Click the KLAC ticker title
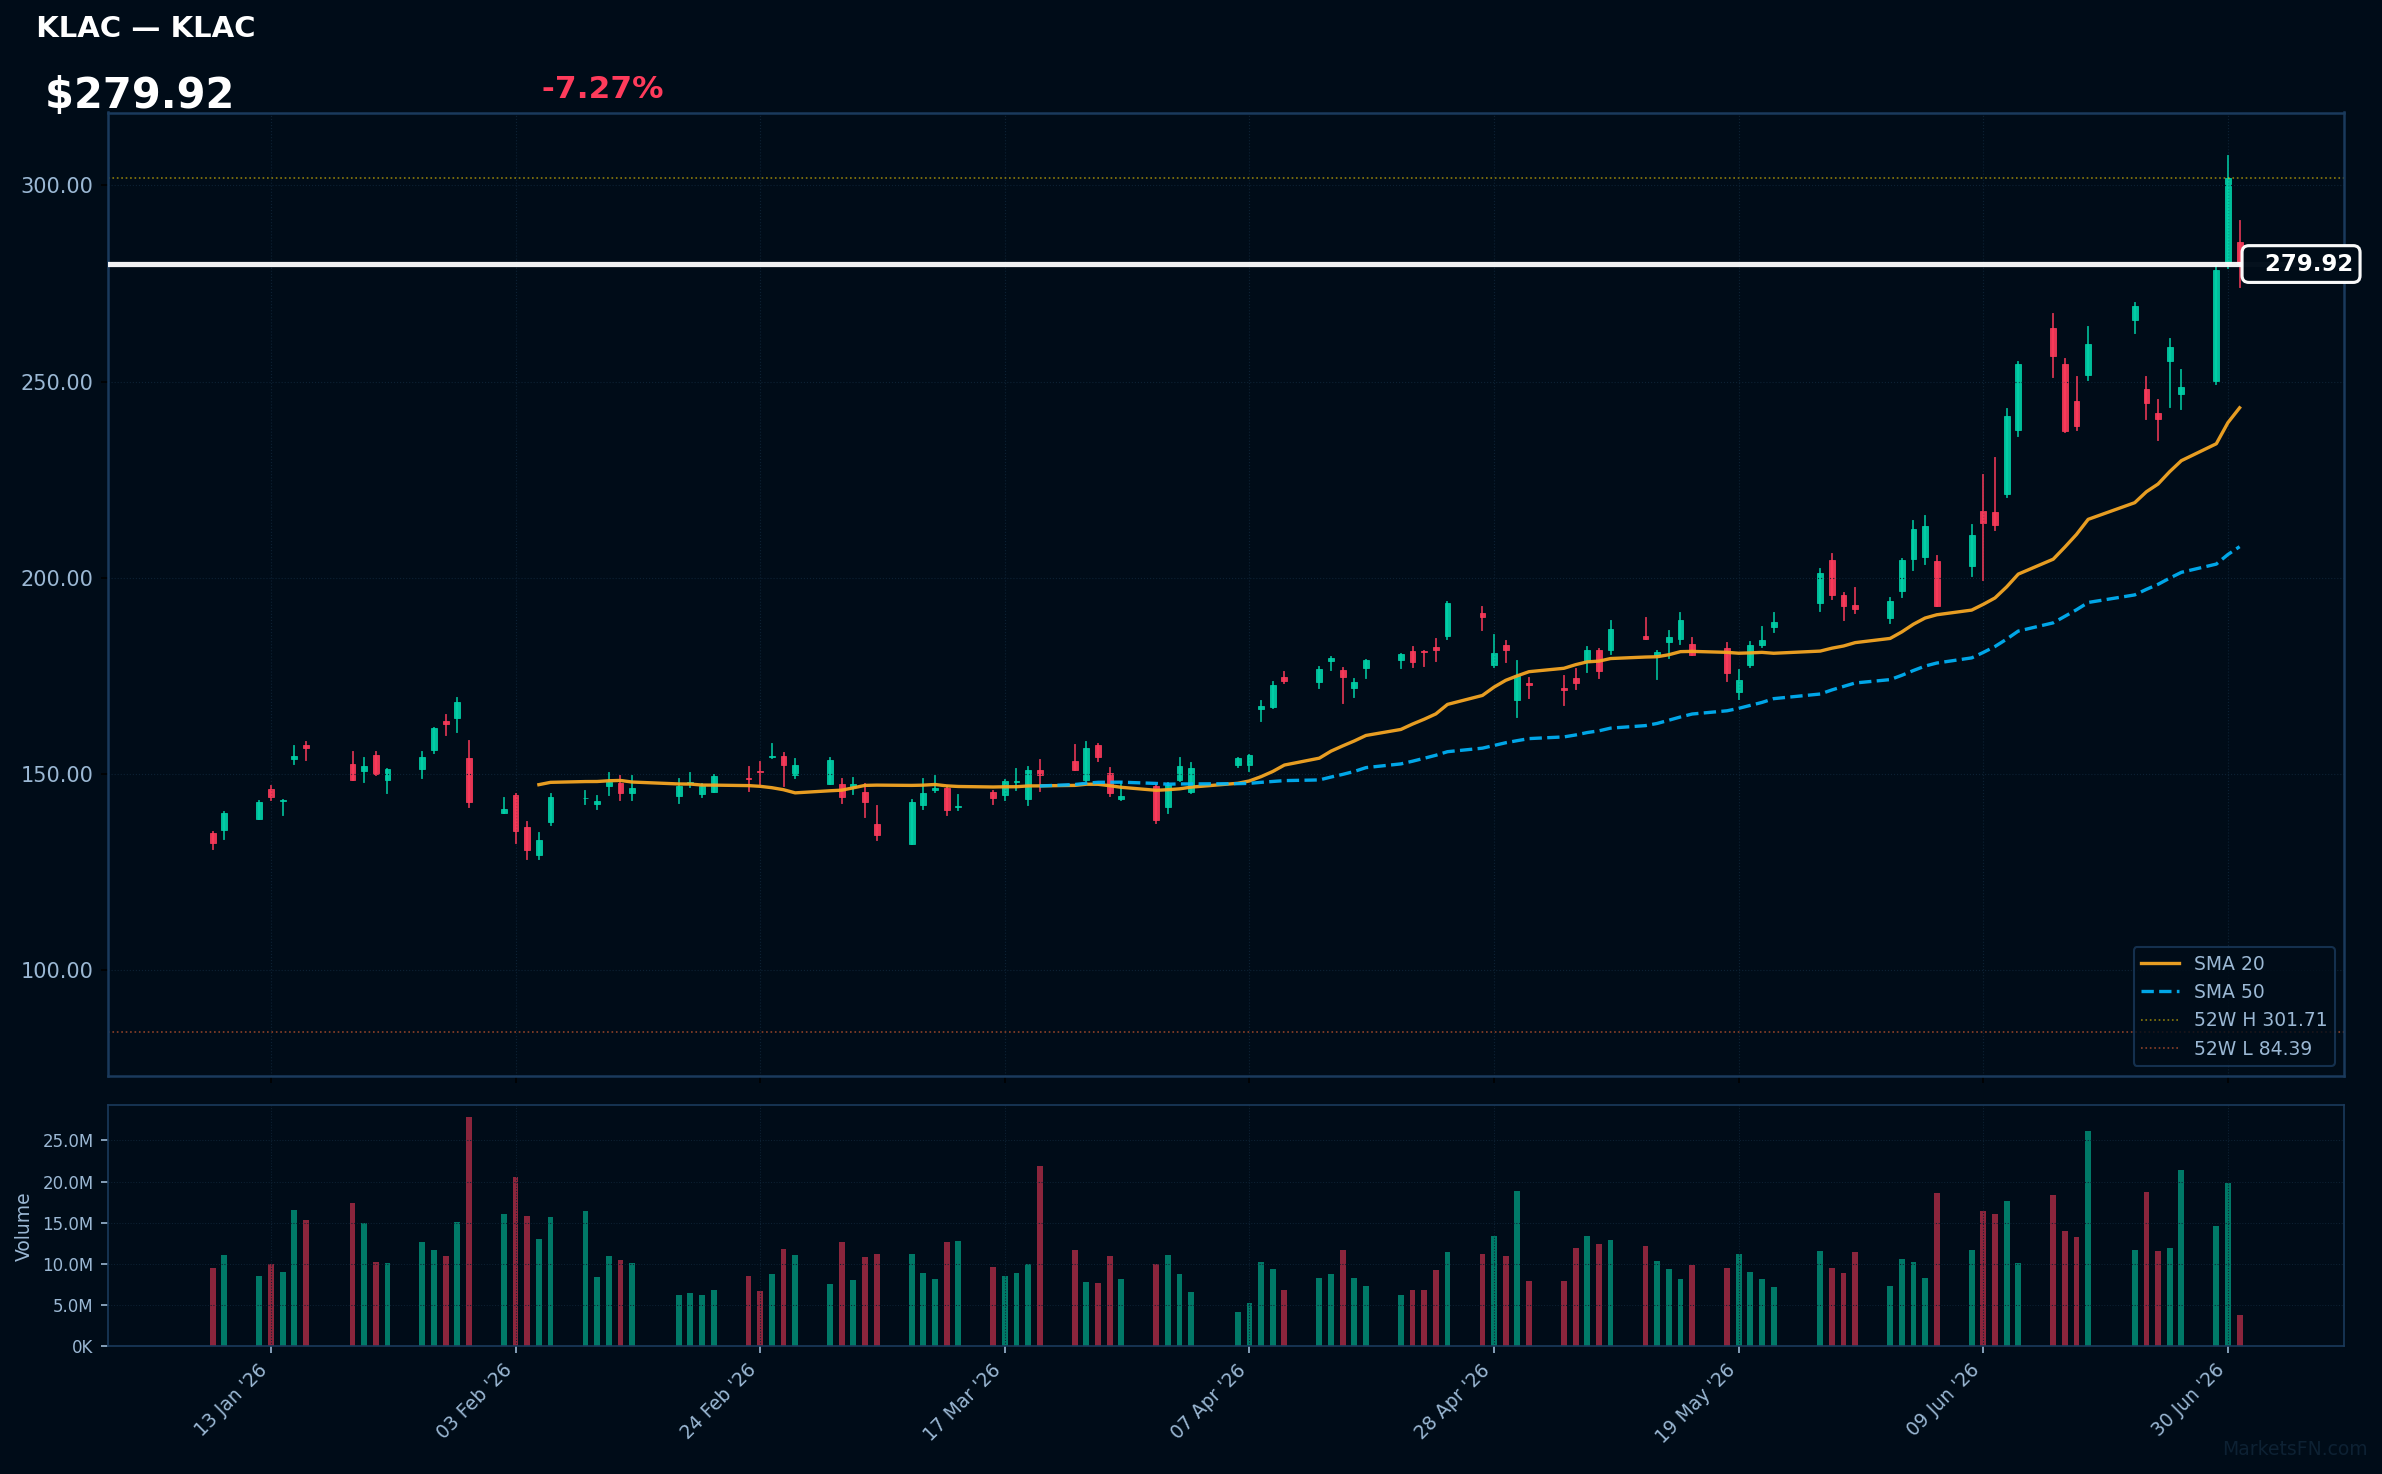Viewport: 2382px width, 1474px height. [x=146, y=27]
